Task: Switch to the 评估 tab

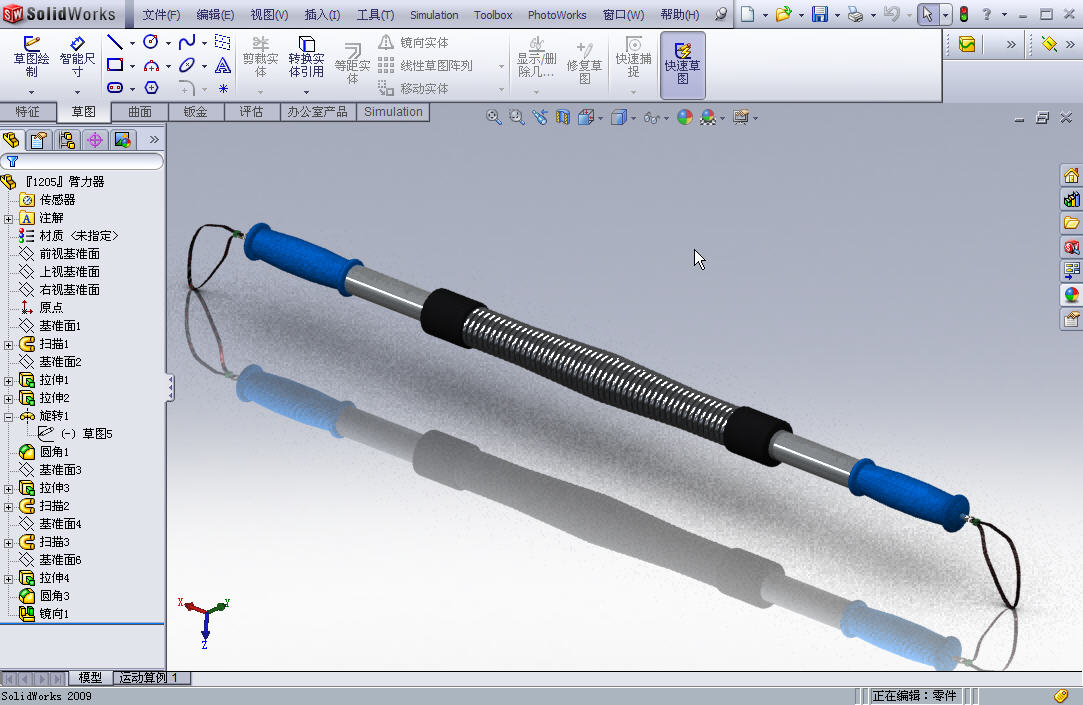Action: tap(251, 112)
